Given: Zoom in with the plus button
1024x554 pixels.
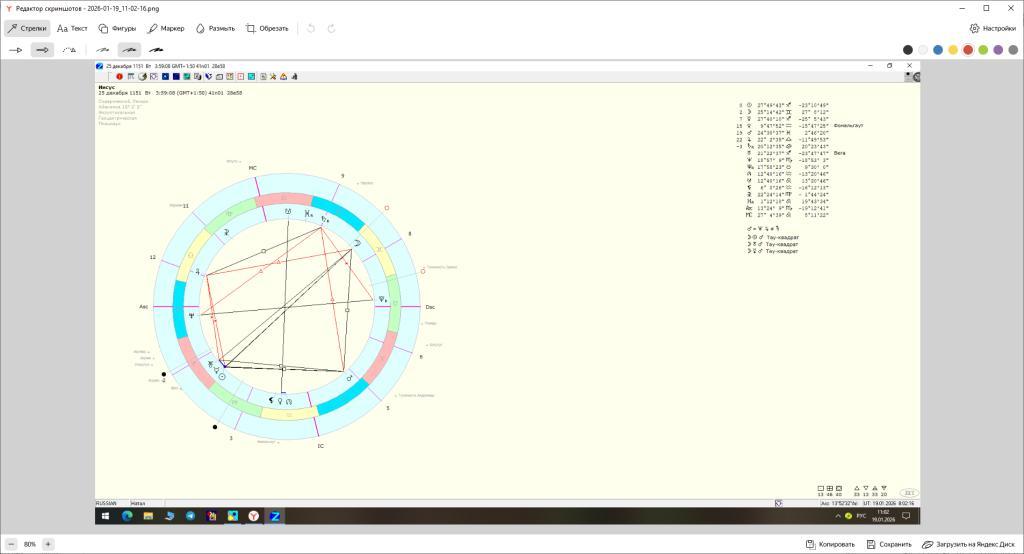Looking at the screenshot, I should (48, 544).
